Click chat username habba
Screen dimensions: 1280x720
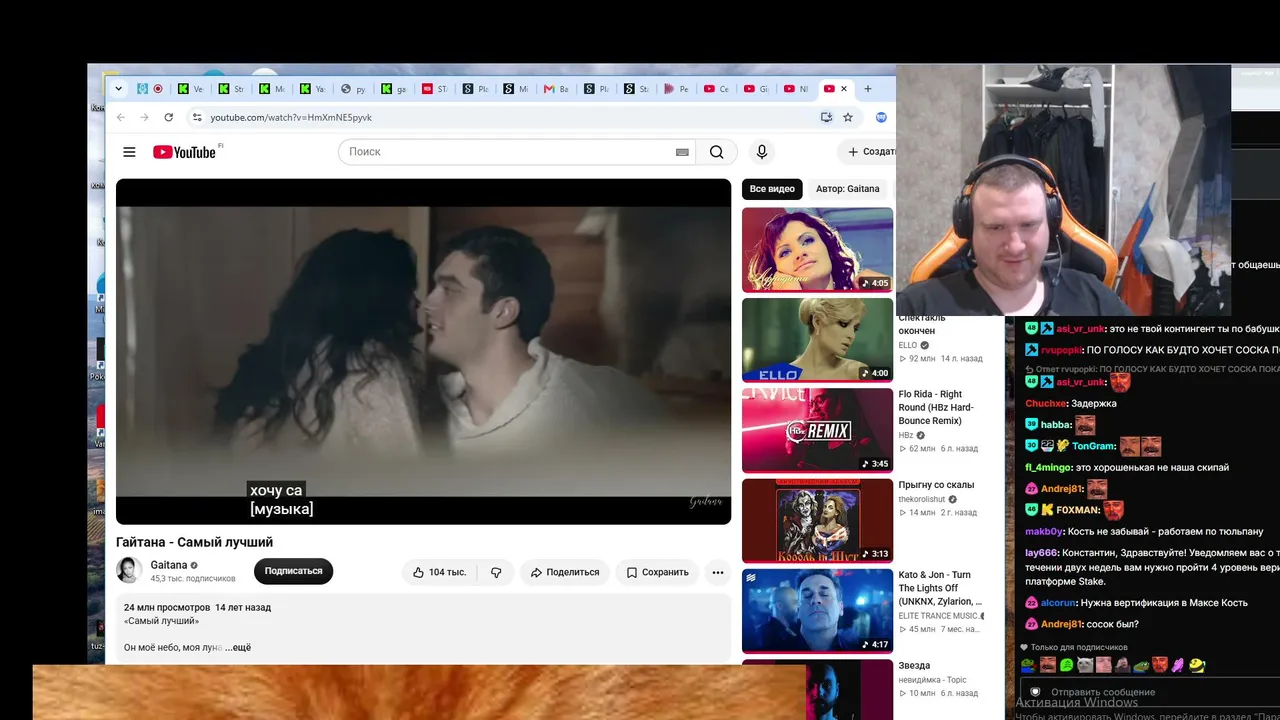click(x=1056, y=425)
